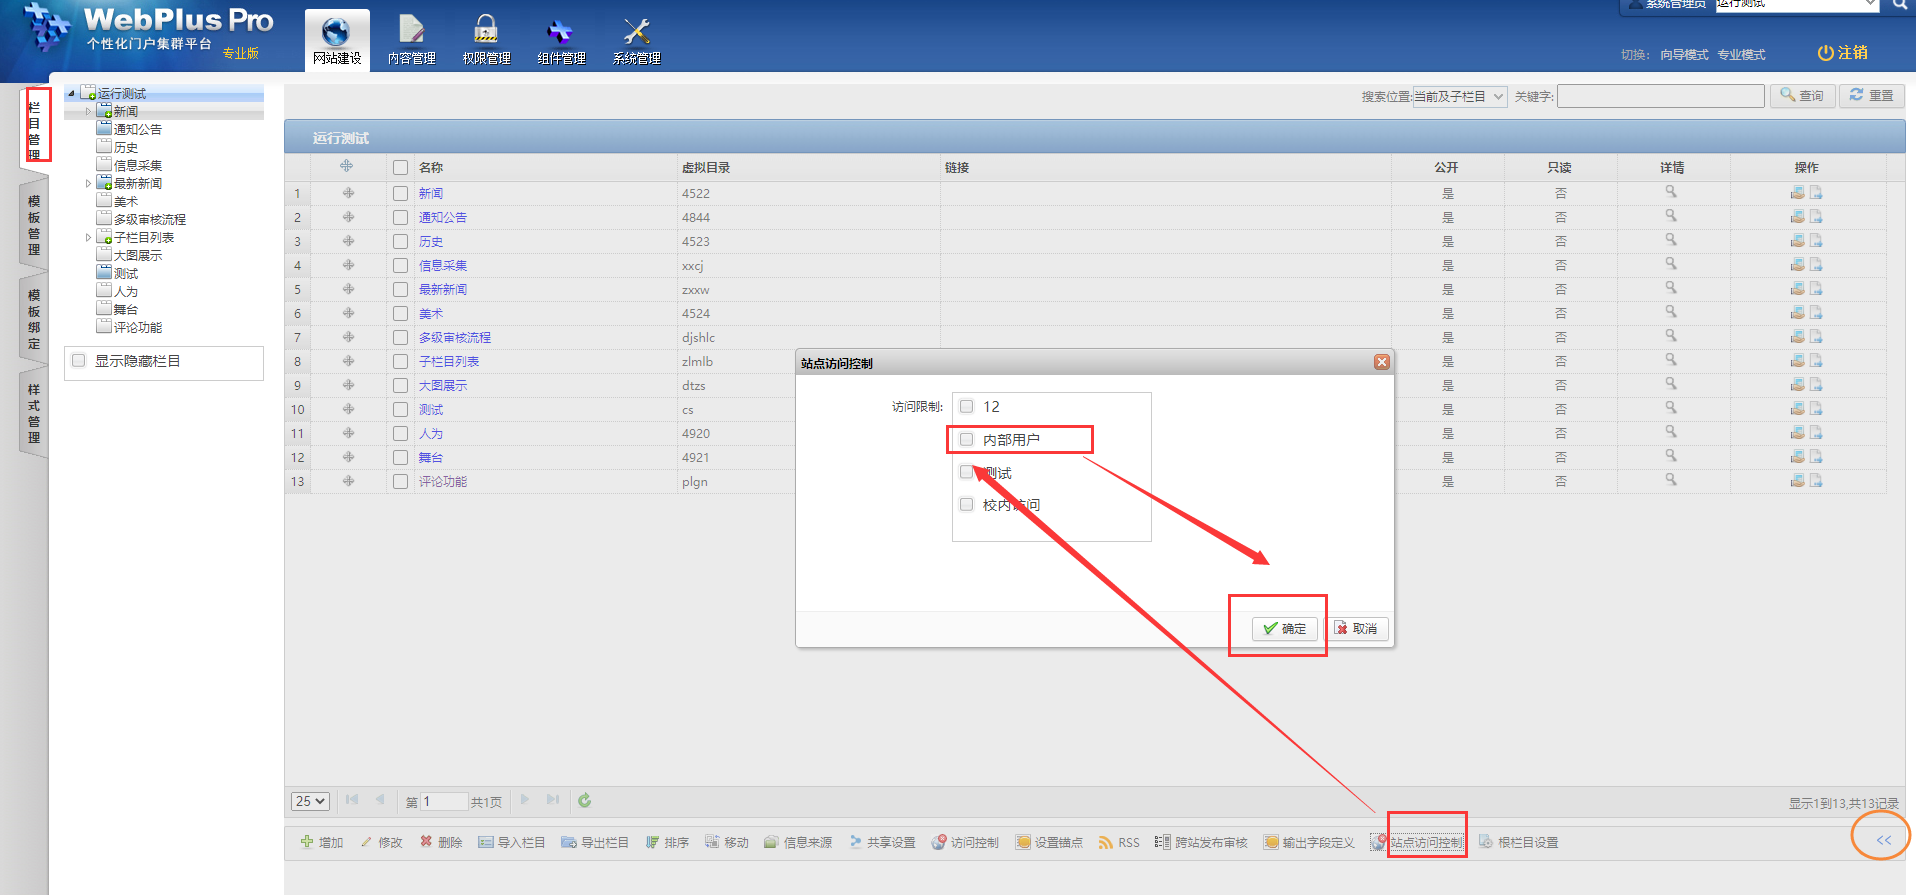The image size is (1916, 895).
Task: Close the 站点访问控制 dialog
Action: [1381, 362]
